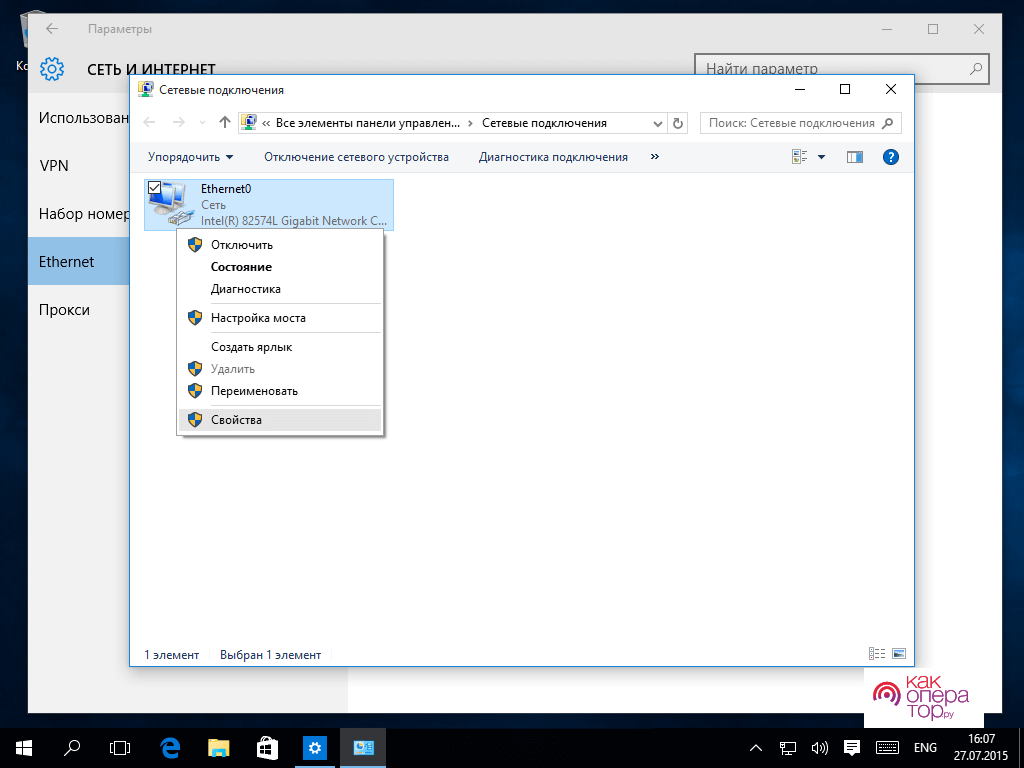Switch to large icons view in status bar
This screenshot has width=1024, height=768.
coord(898,654)
